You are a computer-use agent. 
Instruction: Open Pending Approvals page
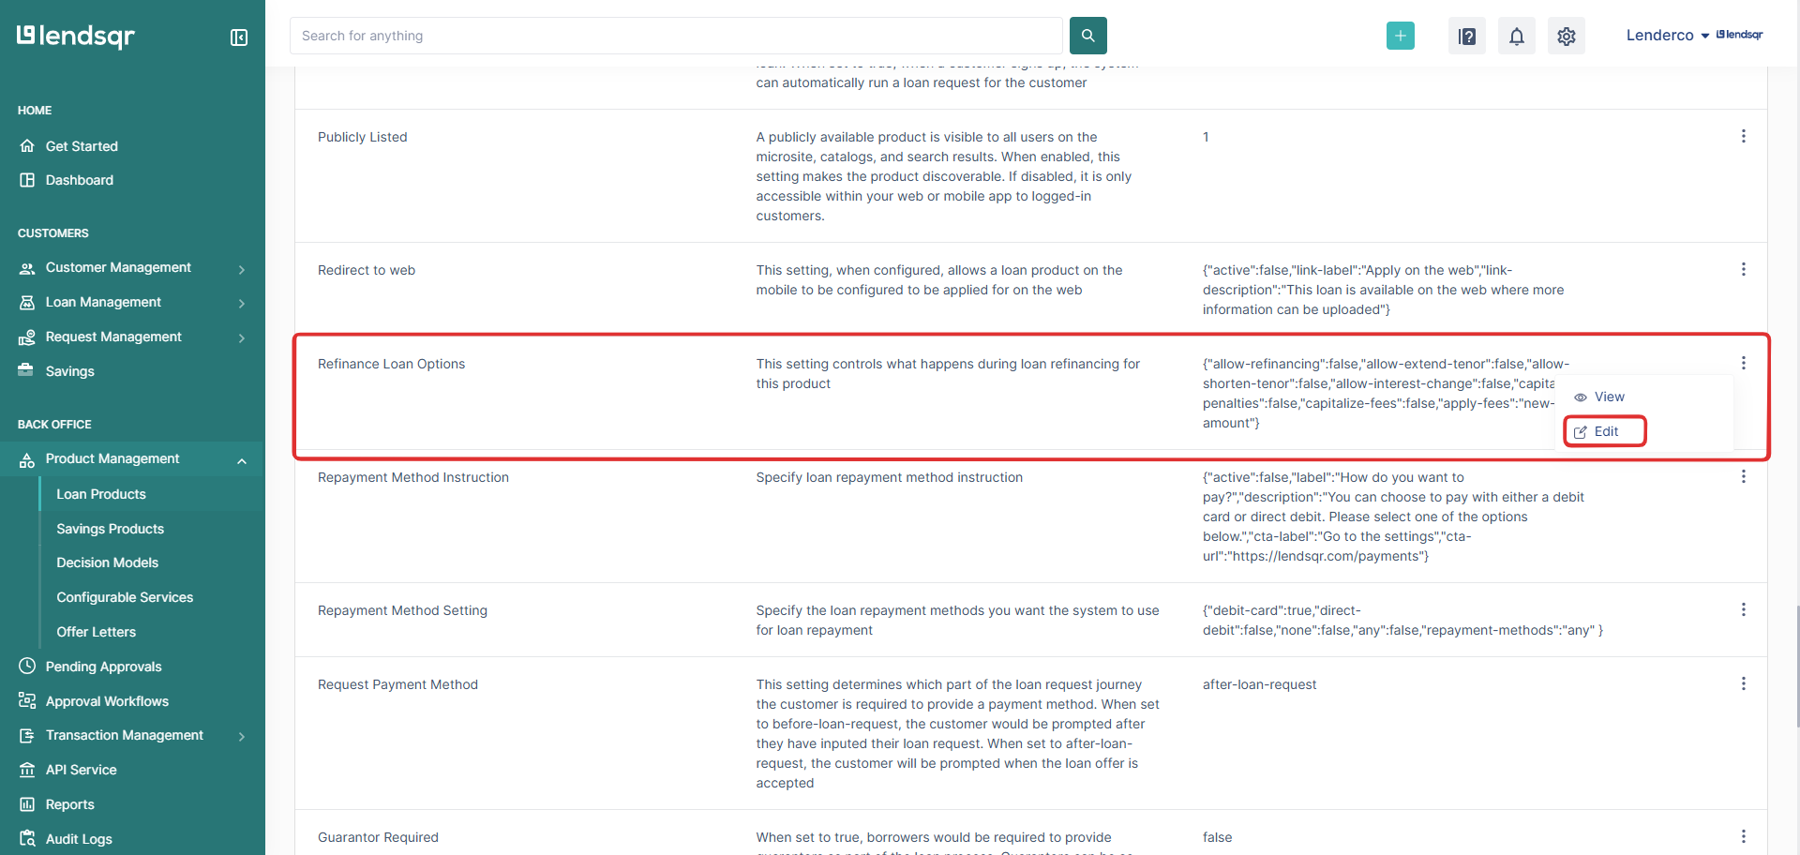(x=104, y=667)
